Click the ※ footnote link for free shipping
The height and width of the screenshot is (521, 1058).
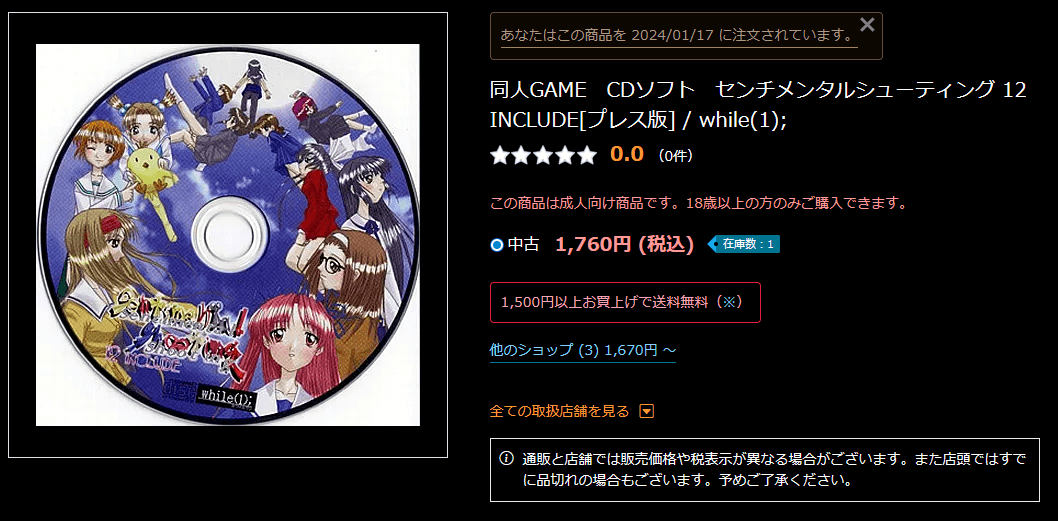(728, 302)
